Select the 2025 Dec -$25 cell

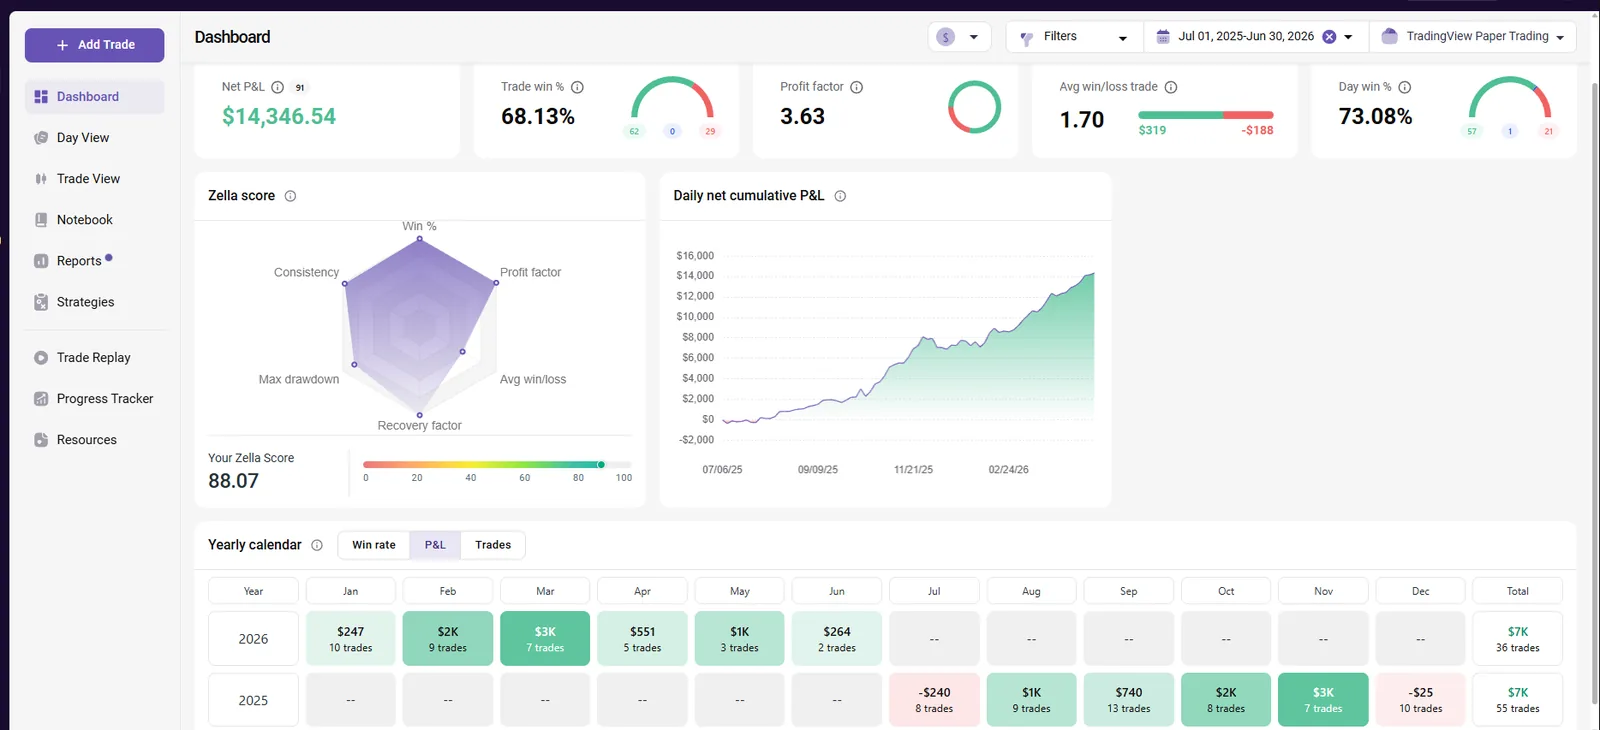pyautogui.click(x=1421, y=700)
